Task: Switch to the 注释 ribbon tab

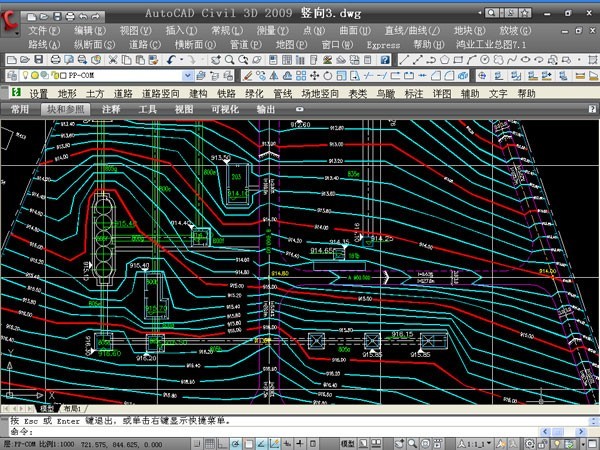Action: (x=110, y=108)
